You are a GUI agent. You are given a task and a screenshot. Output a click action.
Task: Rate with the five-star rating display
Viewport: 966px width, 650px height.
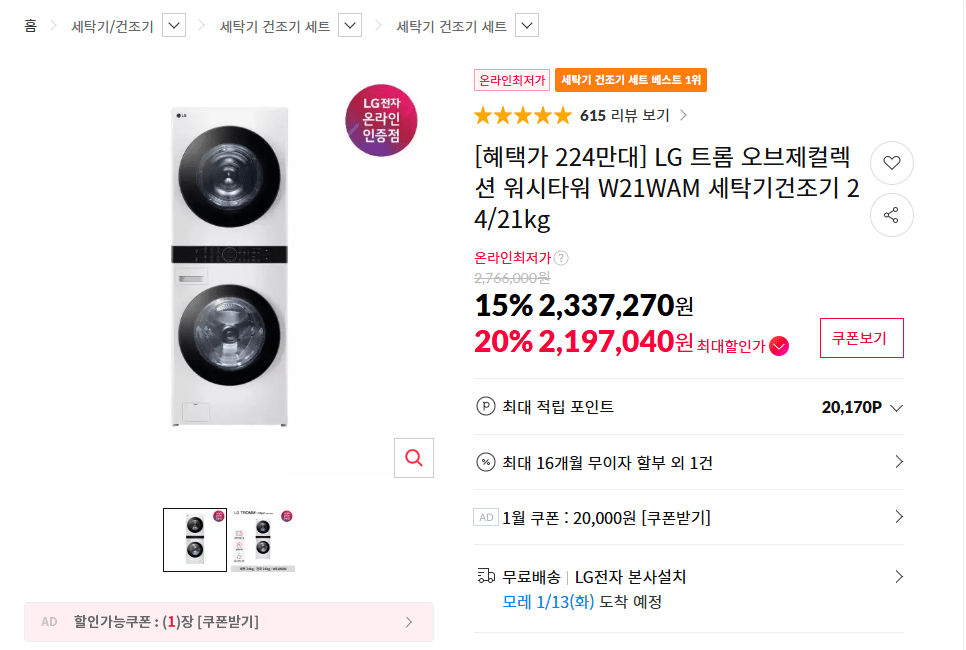click(x=521, y=115)
